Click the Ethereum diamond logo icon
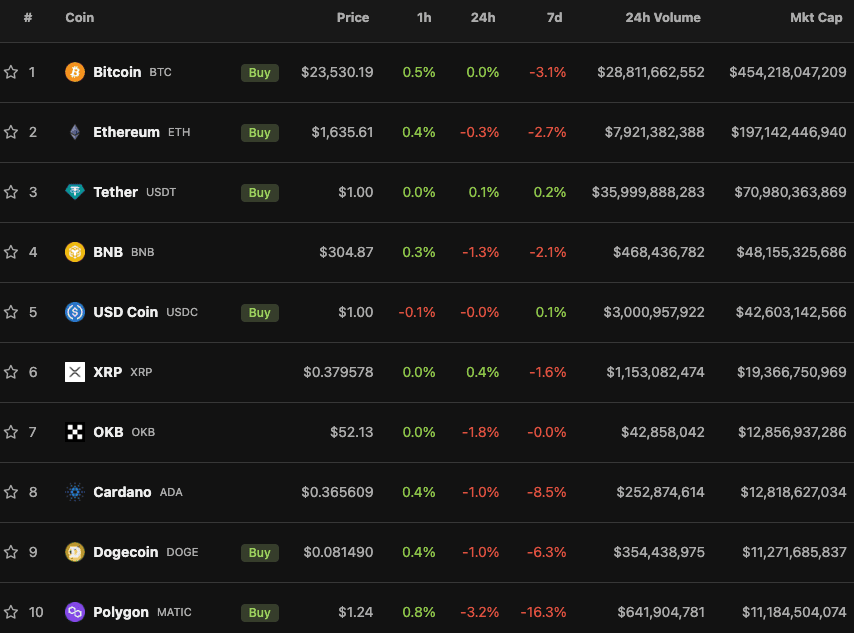Screen dimensions: 854x633 (x=75, y=132)
